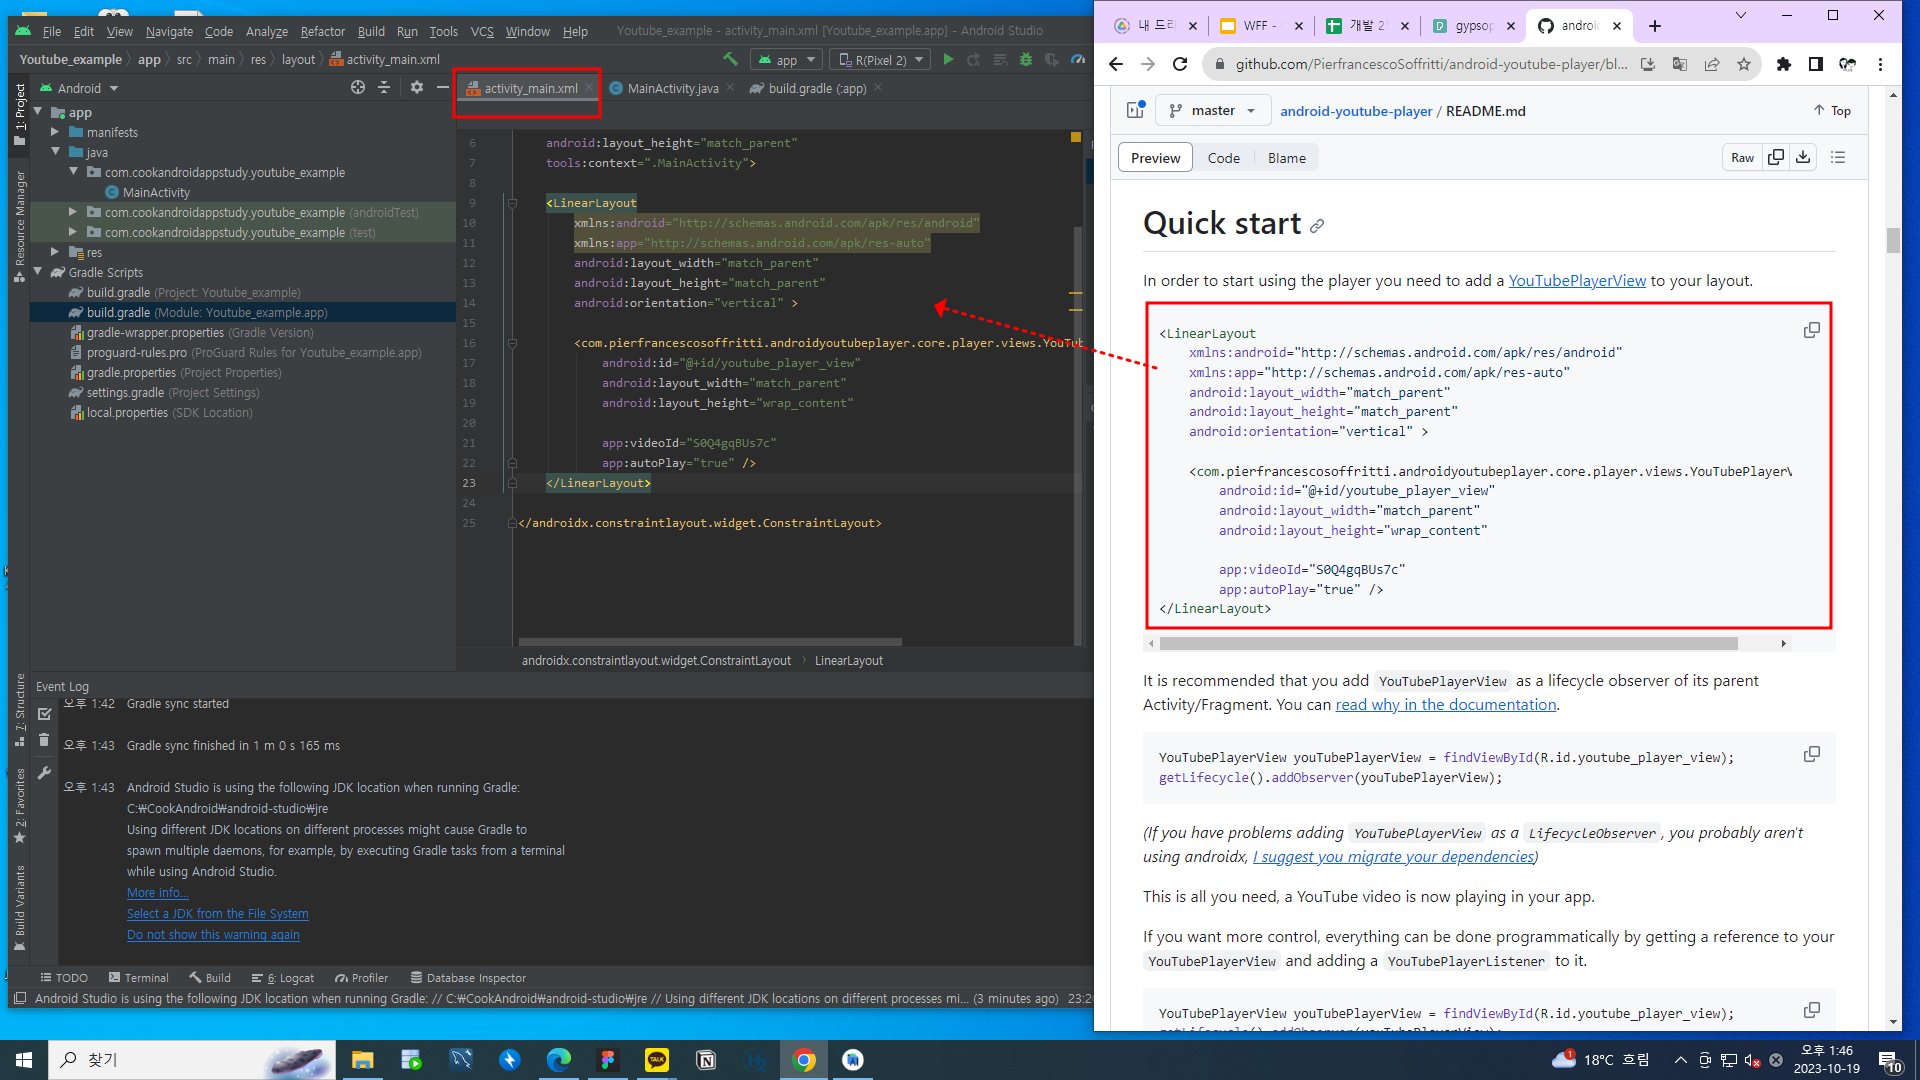Start debugging with the green bug icon
This screenshot has width=1920, height=1080.
(x=1026, y=60)
